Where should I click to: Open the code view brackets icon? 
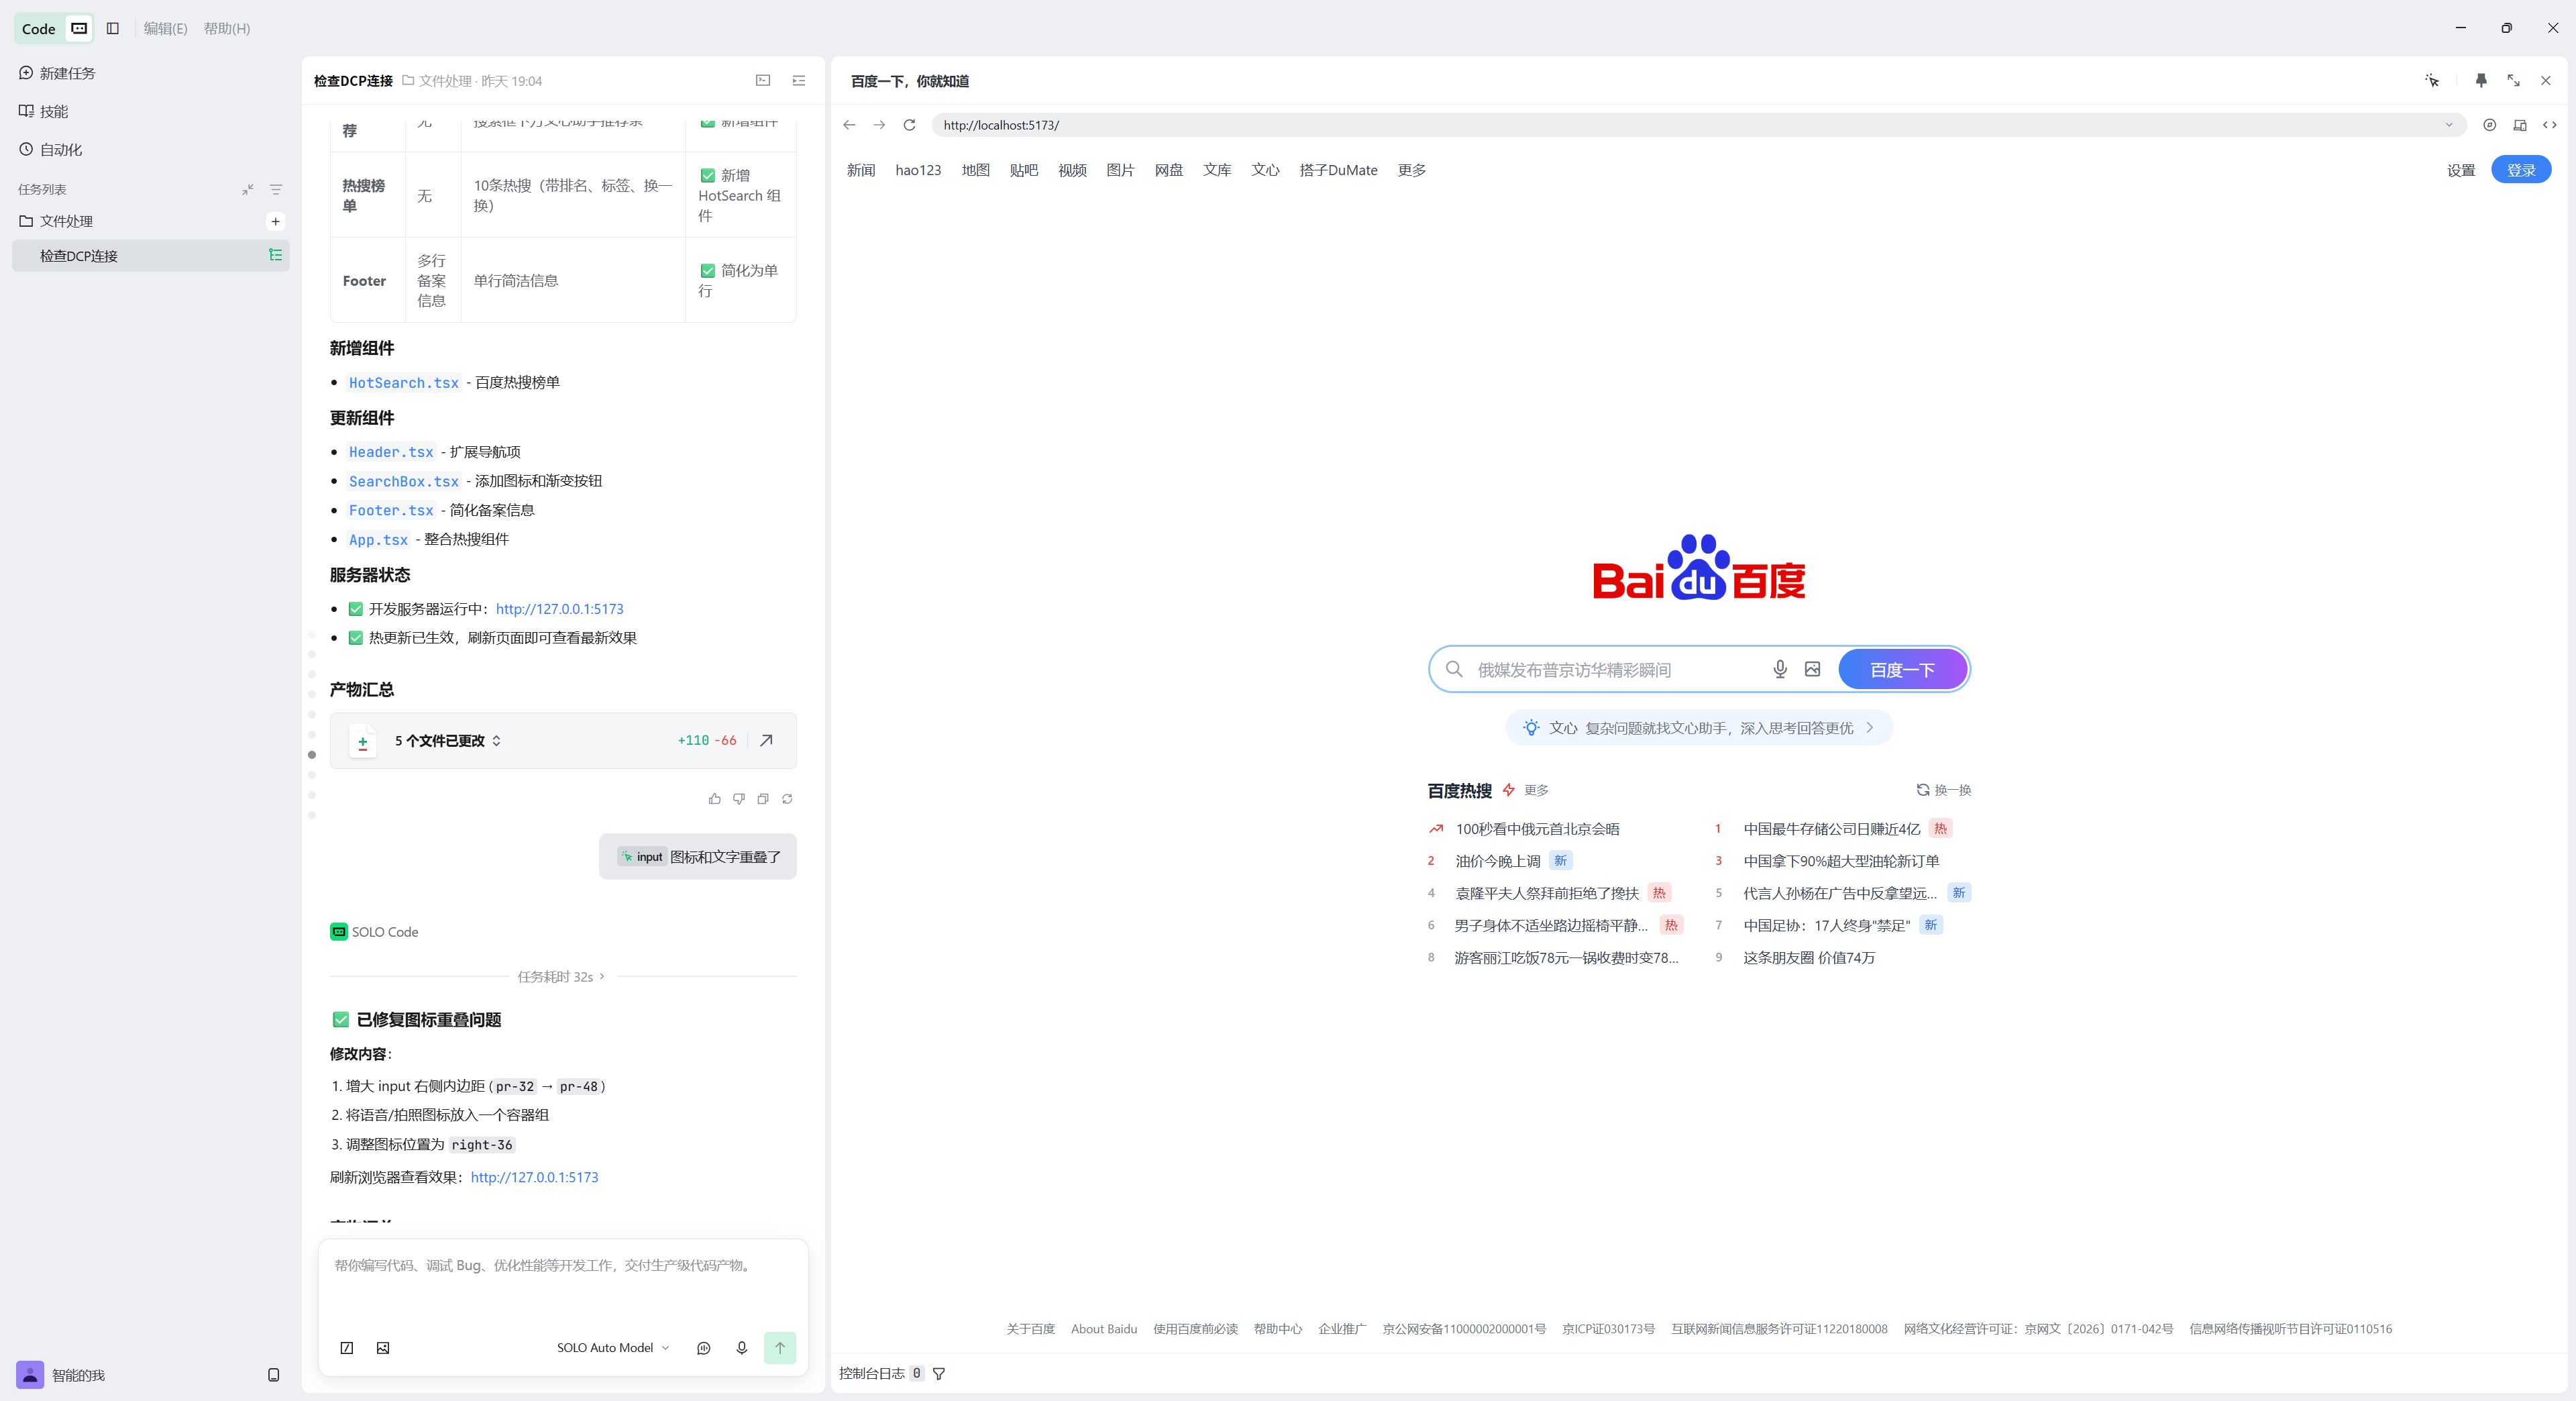coord(2550,125)
